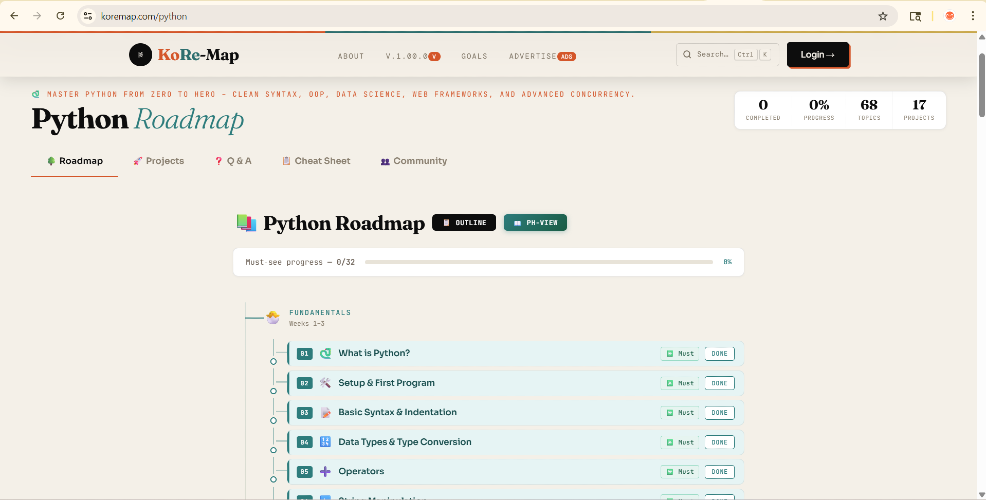This screenshot has width=986, height=500.
Task: Click the 0% Progress stat
Action: coord(819,109)
